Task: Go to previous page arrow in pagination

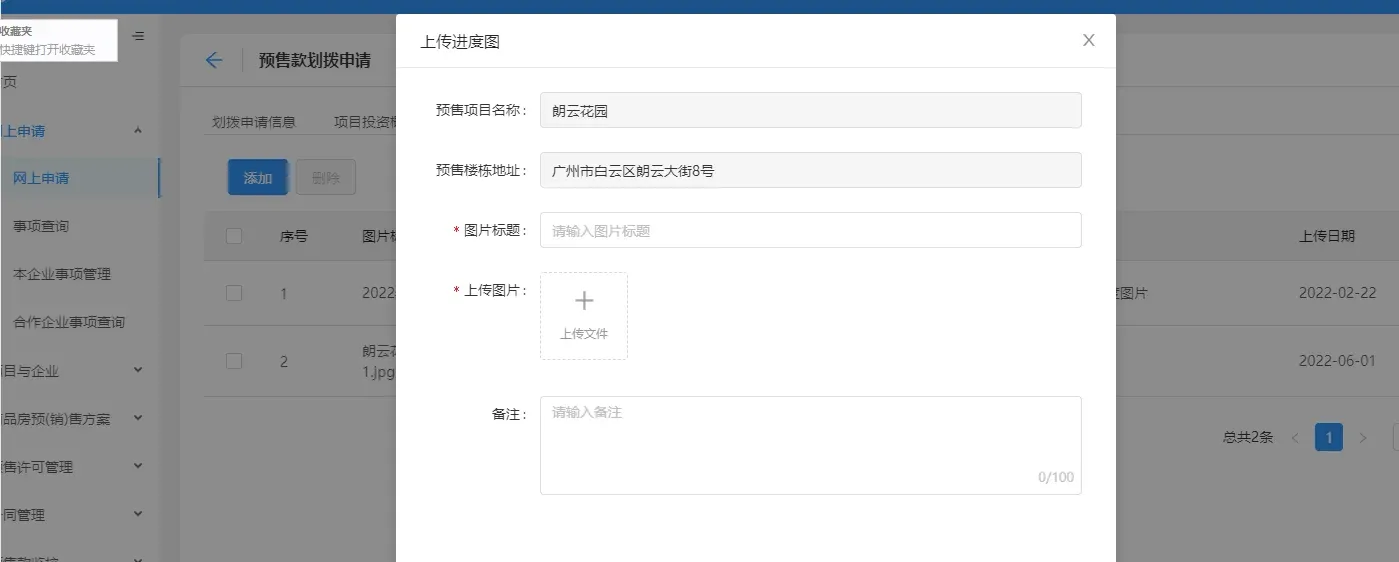Action: [1295, 438]
